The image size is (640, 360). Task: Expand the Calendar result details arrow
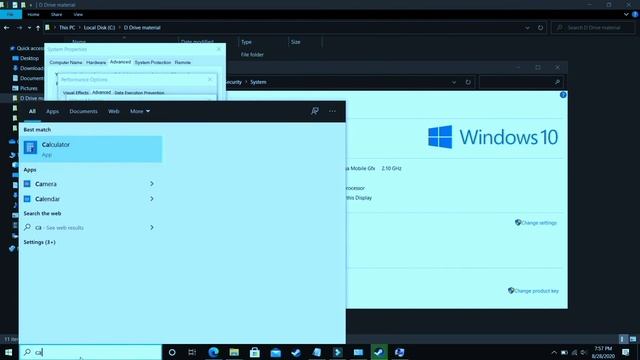pos(152,199)
